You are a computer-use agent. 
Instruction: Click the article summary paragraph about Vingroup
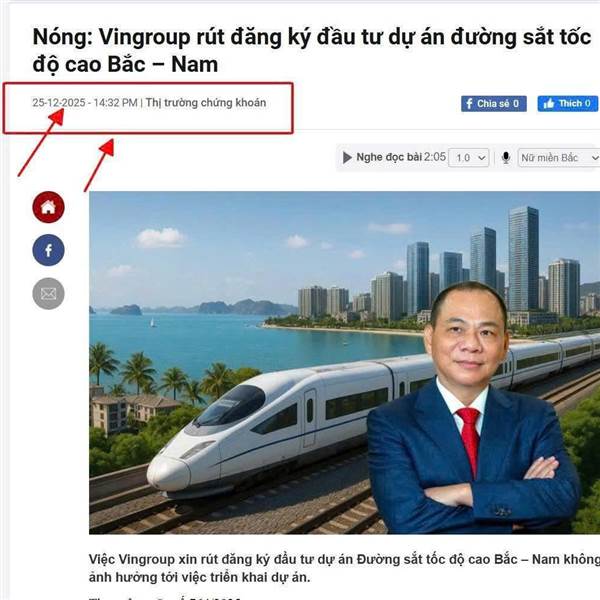pyautogui.click(x=344, y=568)
